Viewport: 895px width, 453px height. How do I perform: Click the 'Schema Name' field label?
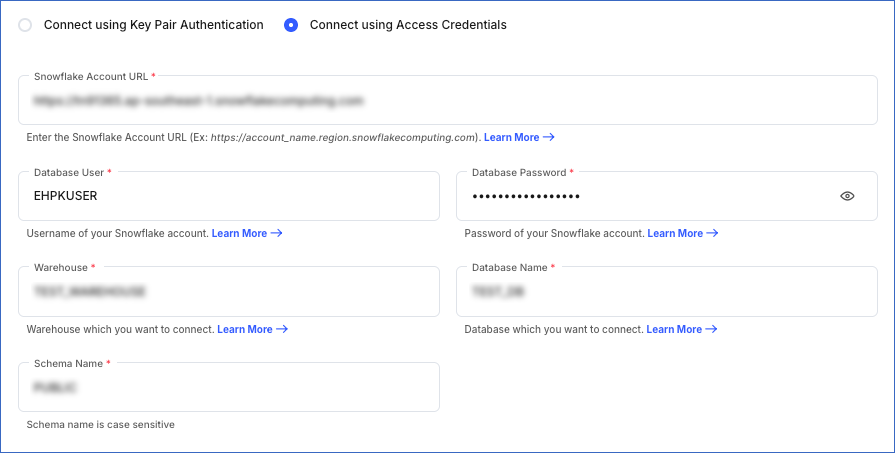(68, 363)
